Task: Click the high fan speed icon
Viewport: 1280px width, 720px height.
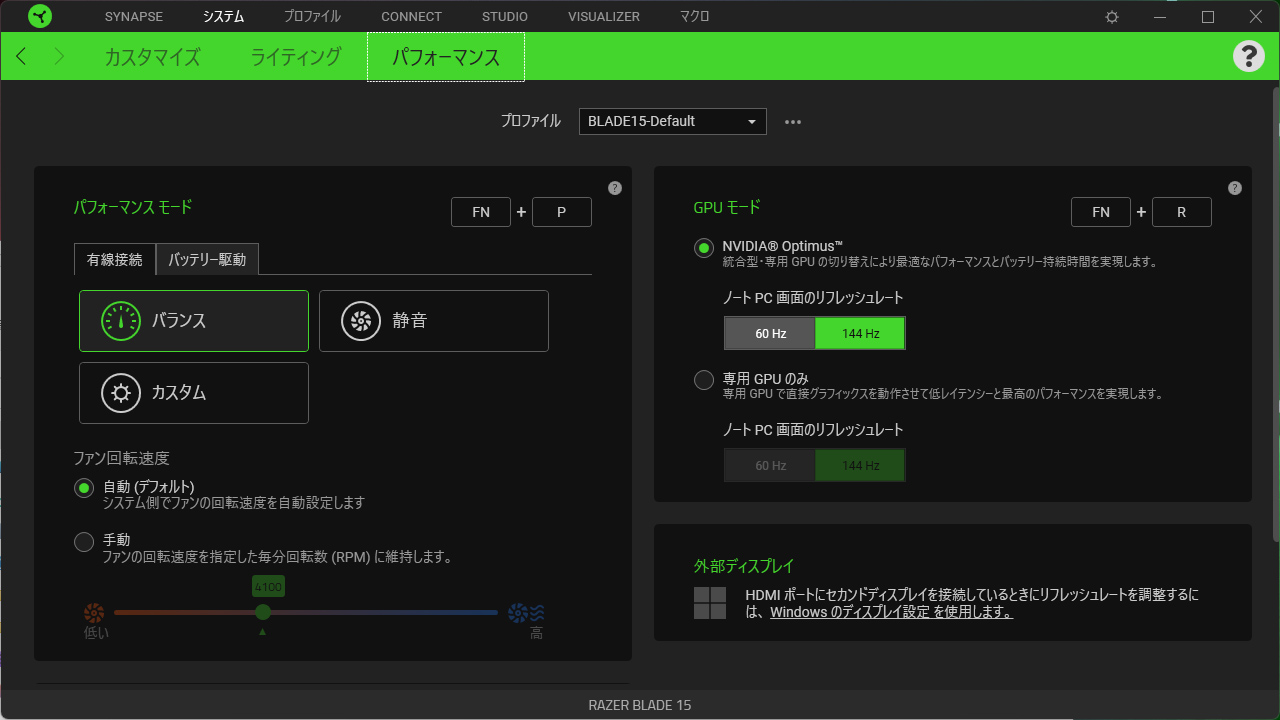Action: click(527, 613)
